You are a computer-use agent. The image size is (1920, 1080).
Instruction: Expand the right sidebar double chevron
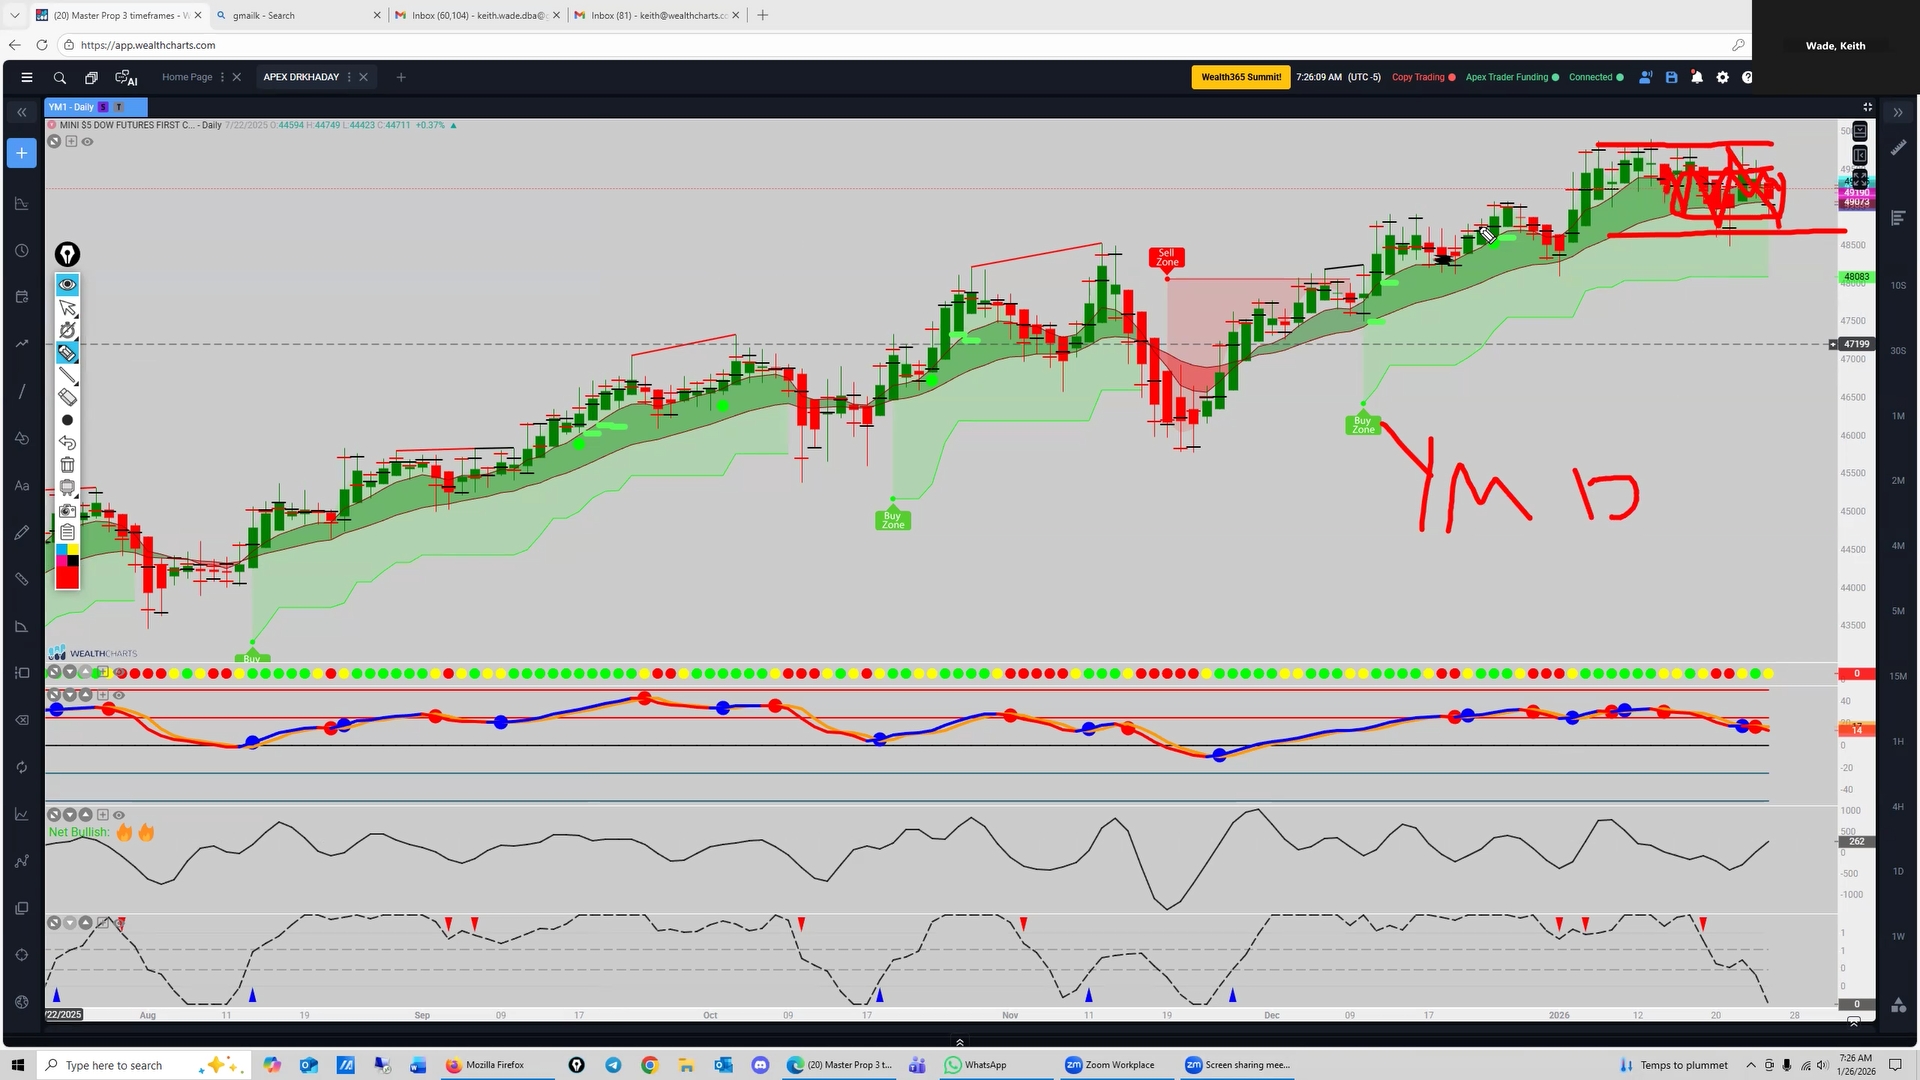pos(1898,112)
